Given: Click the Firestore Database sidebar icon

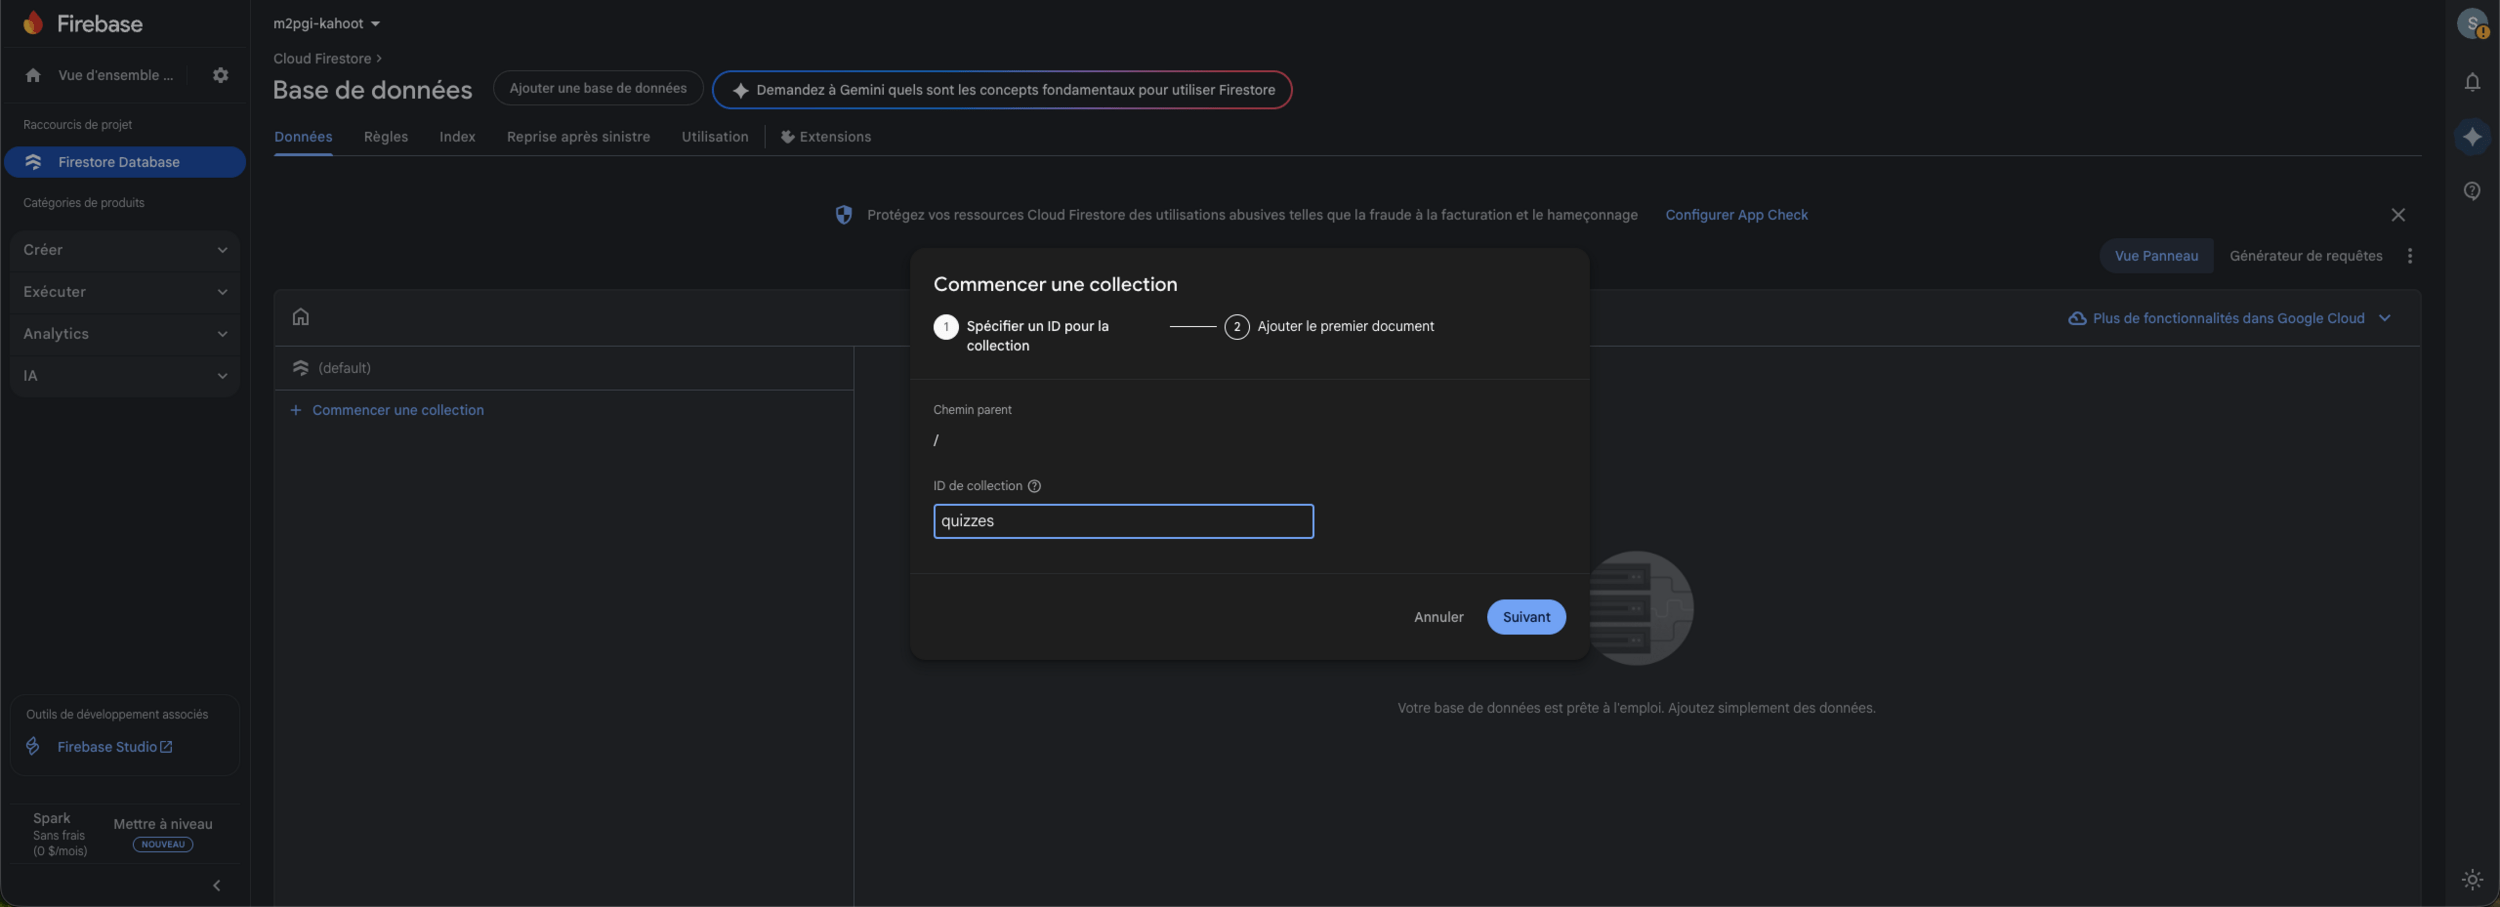Looking at the screenshot, I should [x=33, y=162].
